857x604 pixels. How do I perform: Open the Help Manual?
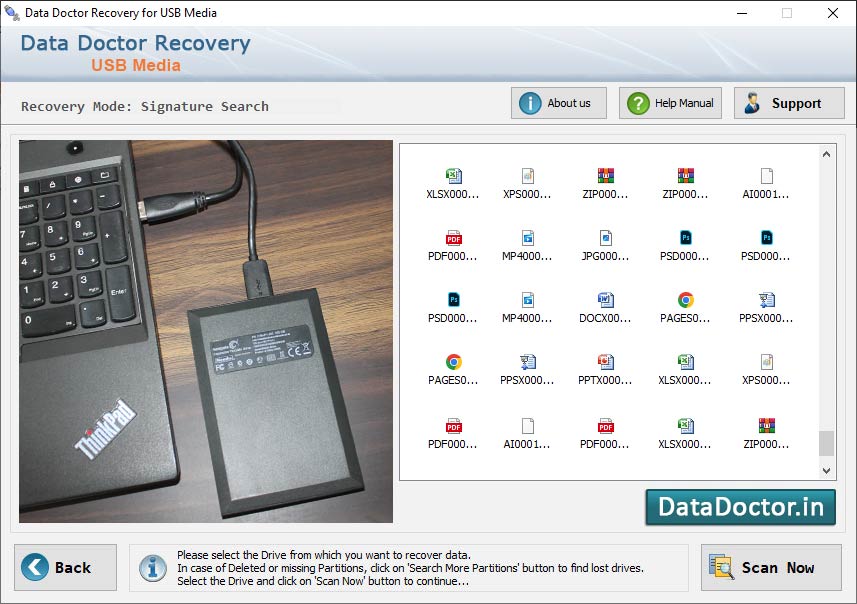point(669,102)
